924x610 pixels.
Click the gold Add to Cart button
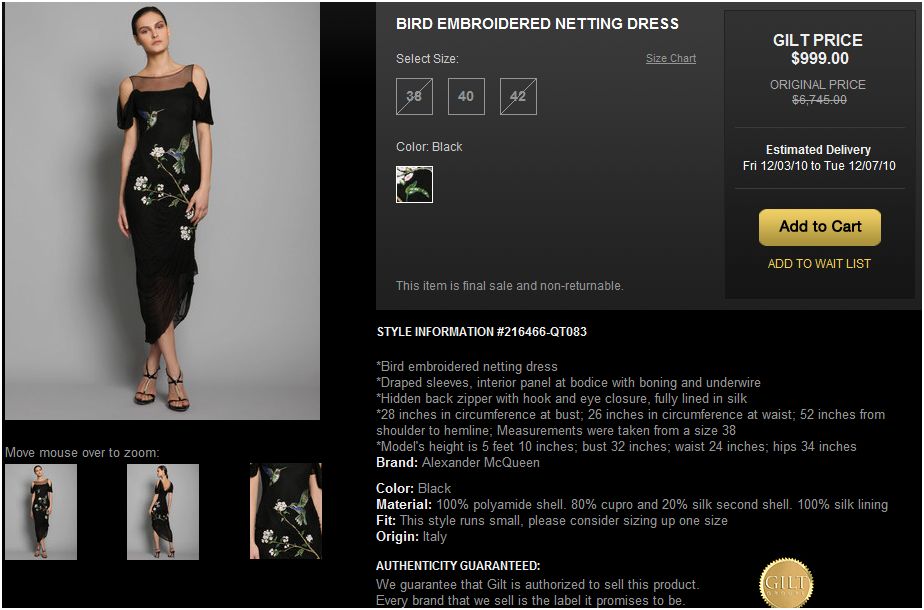click(820, 227)
